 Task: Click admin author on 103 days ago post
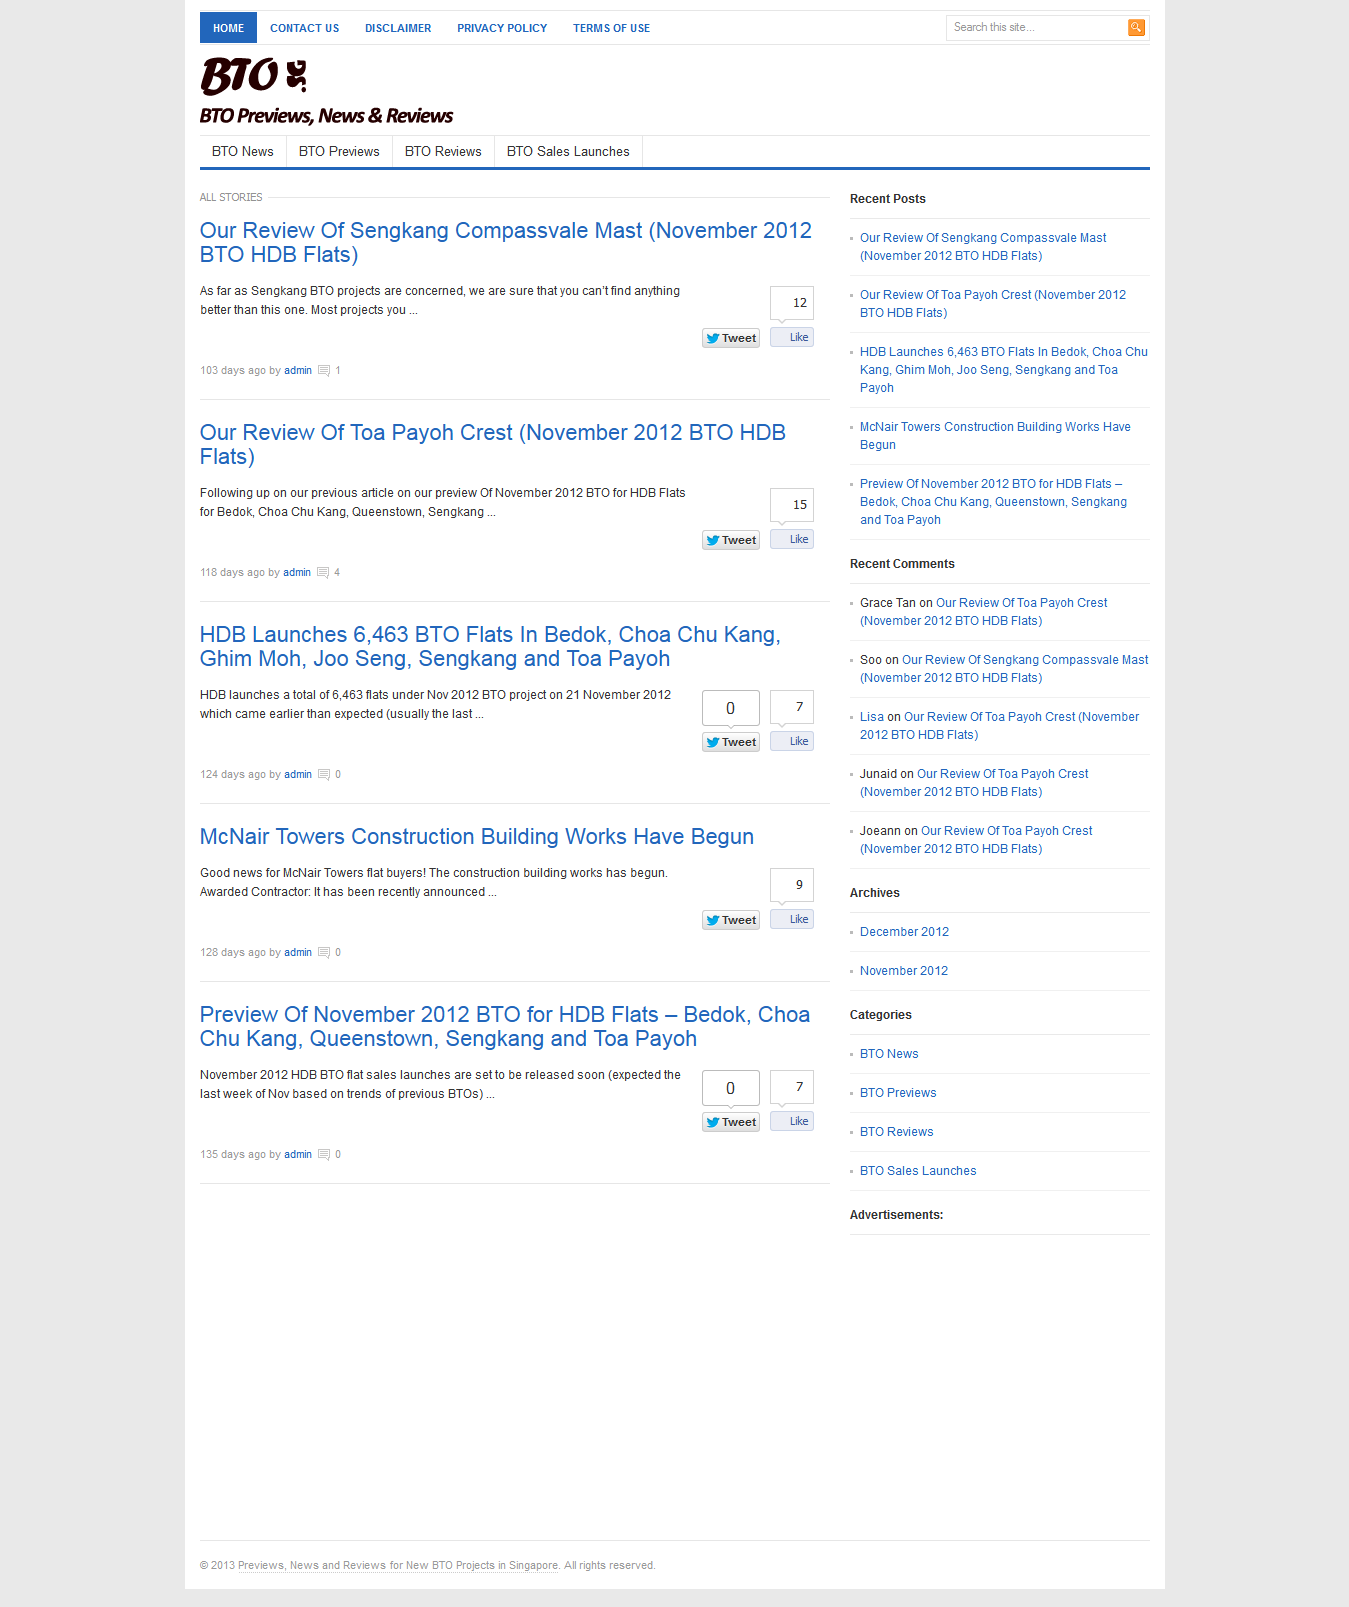[x=298, y=371]
